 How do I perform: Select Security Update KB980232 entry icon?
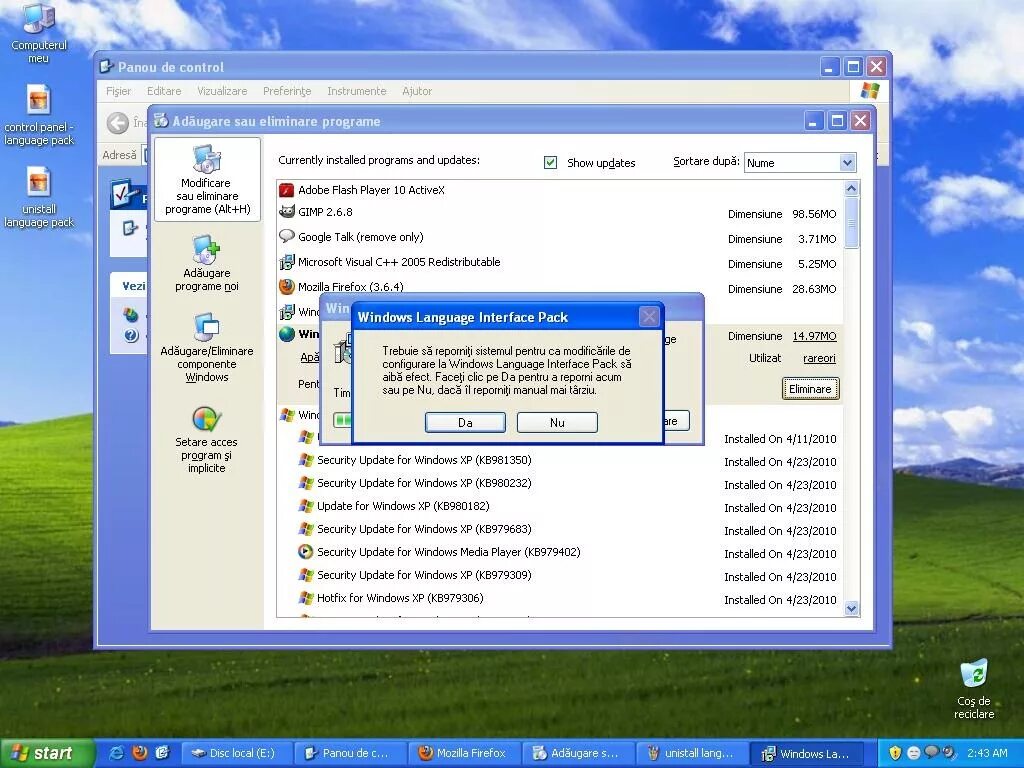[306, 483]
